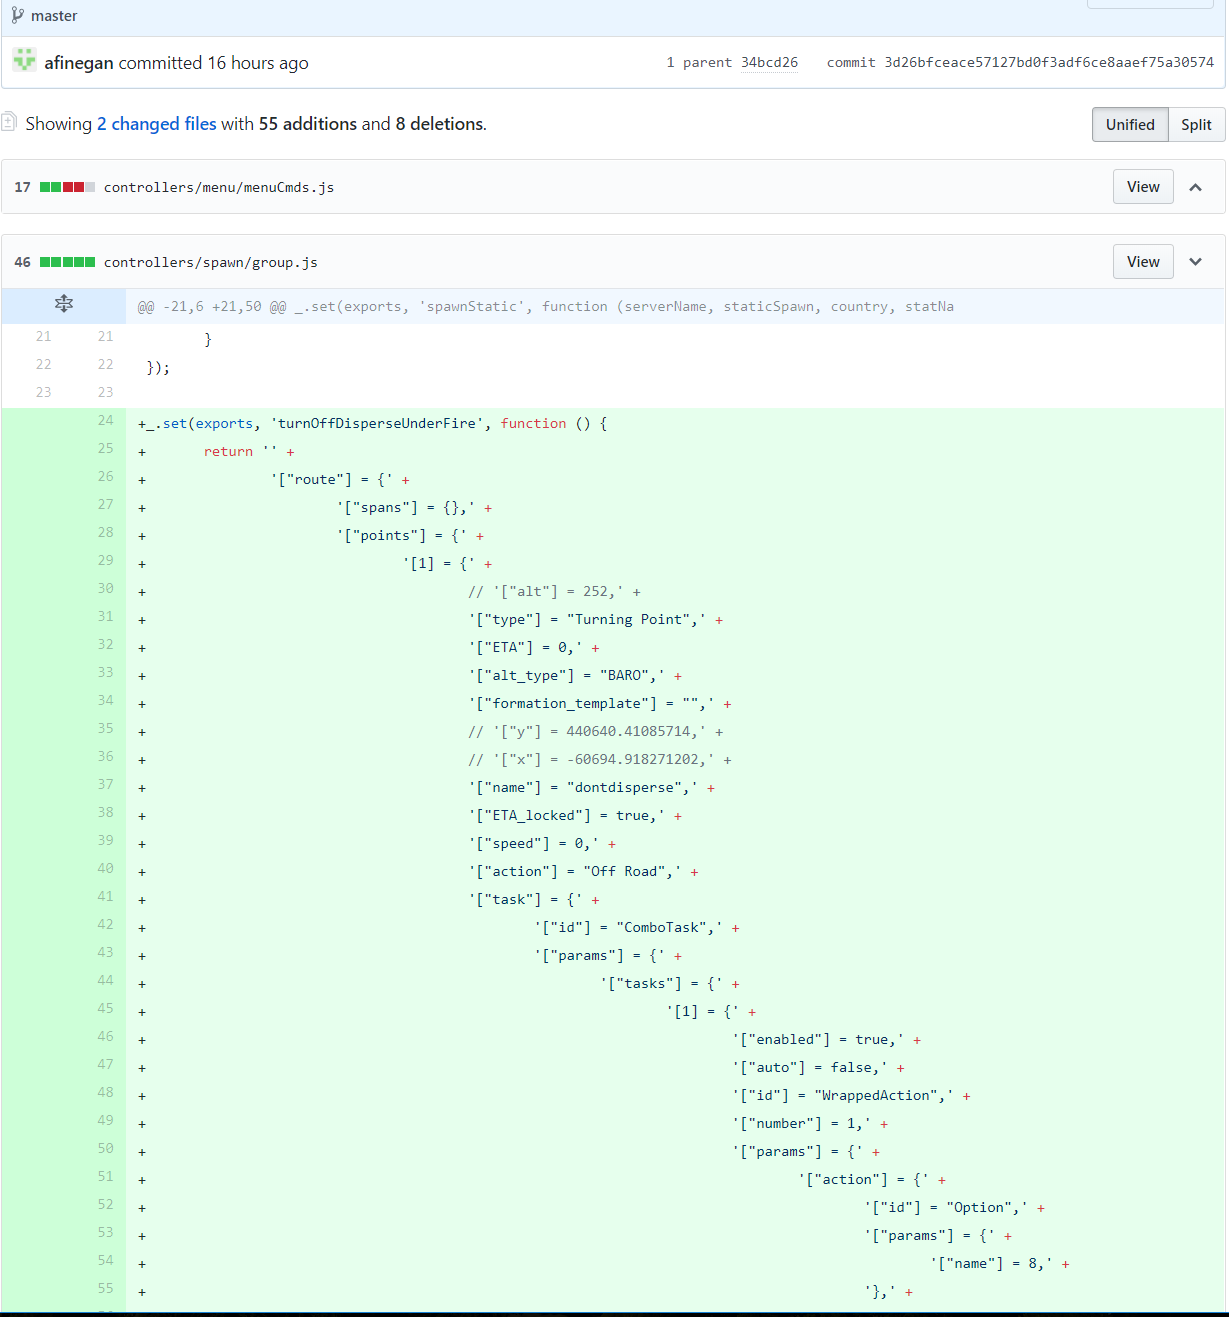1229x1317 pixels.
Task: Expand the hidden diff lines above line 21
Action: pyautogui.click(x=64, y=304)
